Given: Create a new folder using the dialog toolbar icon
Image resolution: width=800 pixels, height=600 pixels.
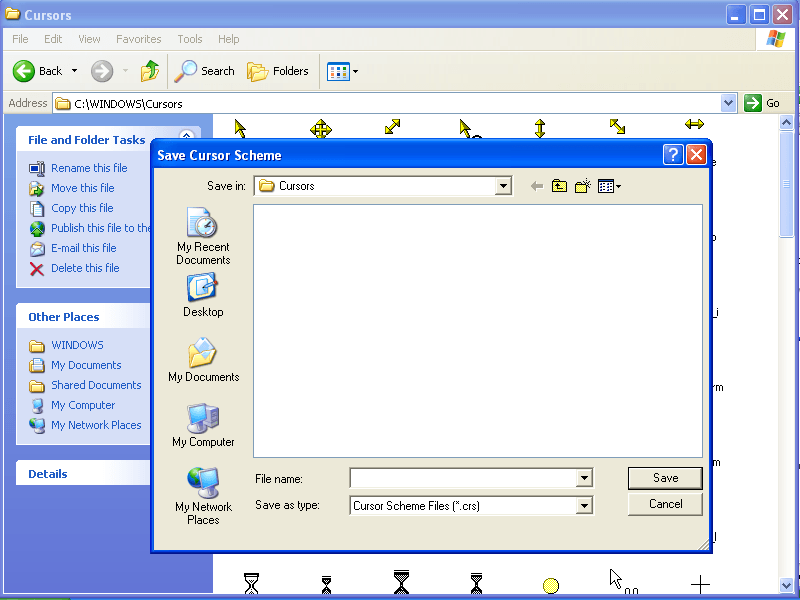Looking at the screenshot, I should [581, 185].
